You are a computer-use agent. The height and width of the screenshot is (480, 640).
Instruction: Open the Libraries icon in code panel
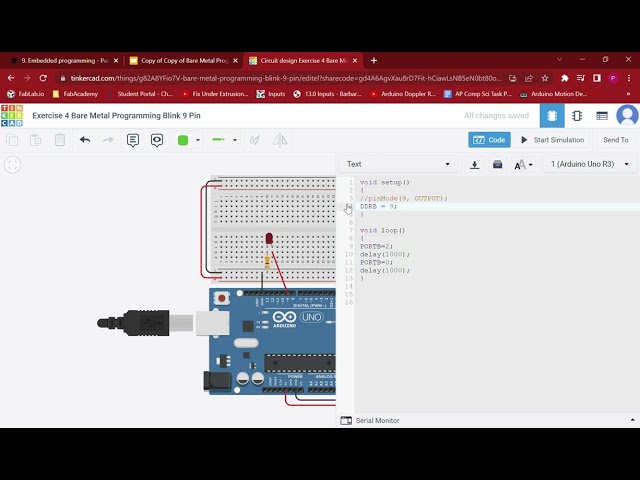point(497,164)
